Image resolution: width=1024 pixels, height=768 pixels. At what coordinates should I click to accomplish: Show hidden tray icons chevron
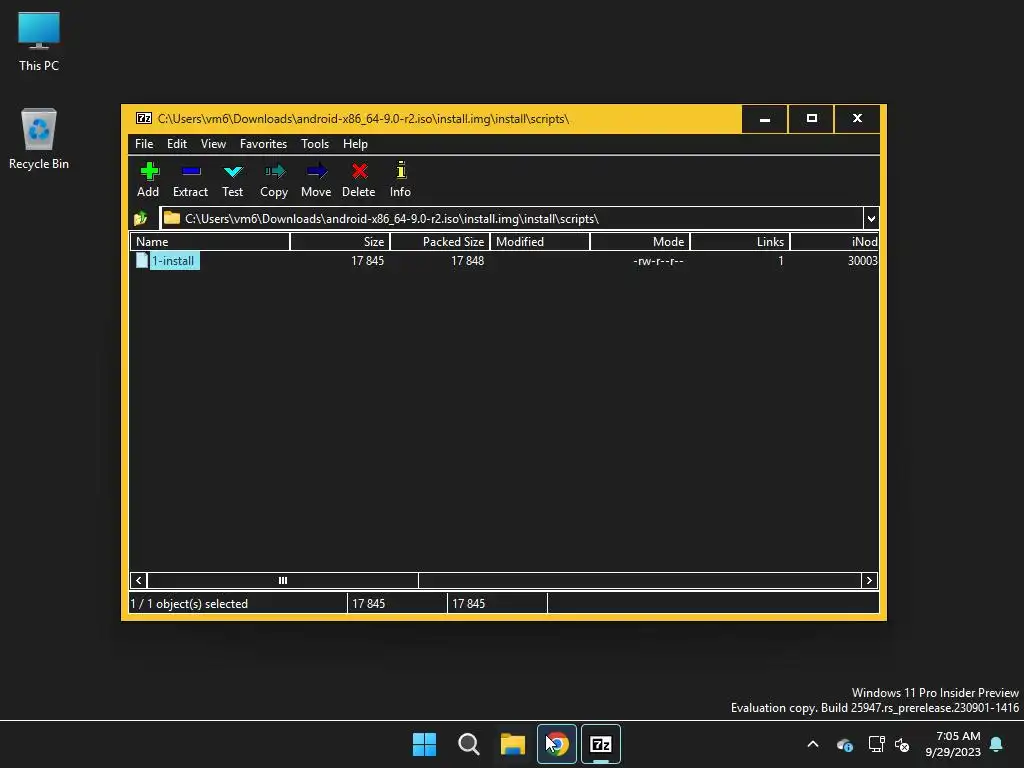pyautogui.click(x=813, y=744)
